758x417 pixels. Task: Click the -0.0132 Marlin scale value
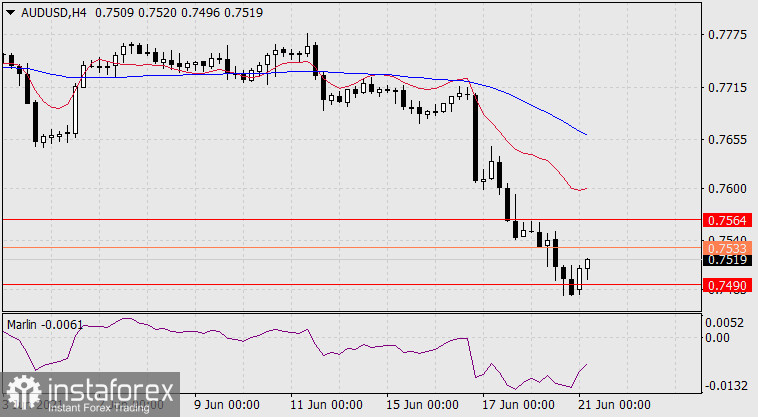[724, 386]
